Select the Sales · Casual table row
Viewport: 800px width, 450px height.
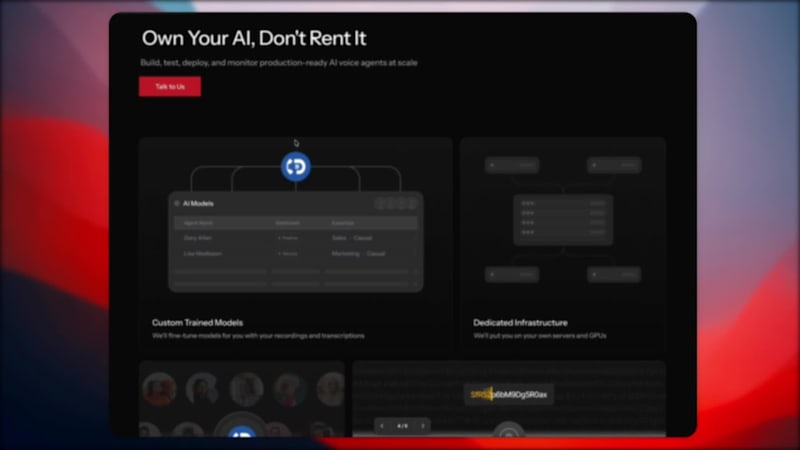(x=296, y=238)
